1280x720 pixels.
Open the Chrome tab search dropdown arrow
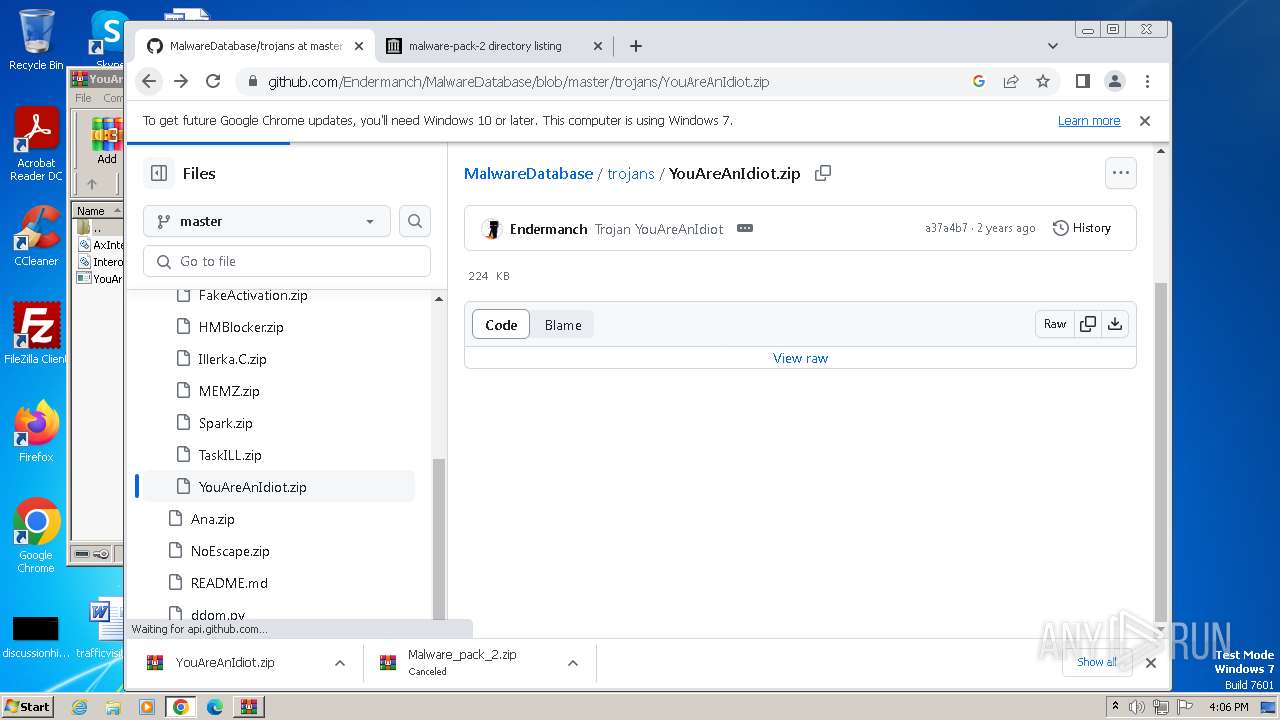coord(1053,46)
